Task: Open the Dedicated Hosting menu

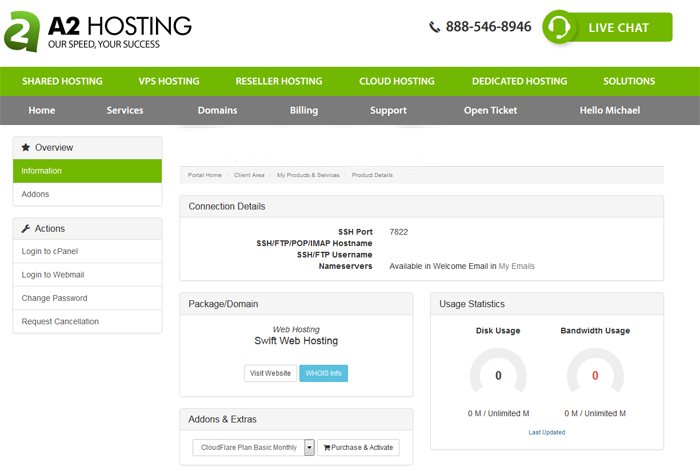Action: click(x=520, y=81)
